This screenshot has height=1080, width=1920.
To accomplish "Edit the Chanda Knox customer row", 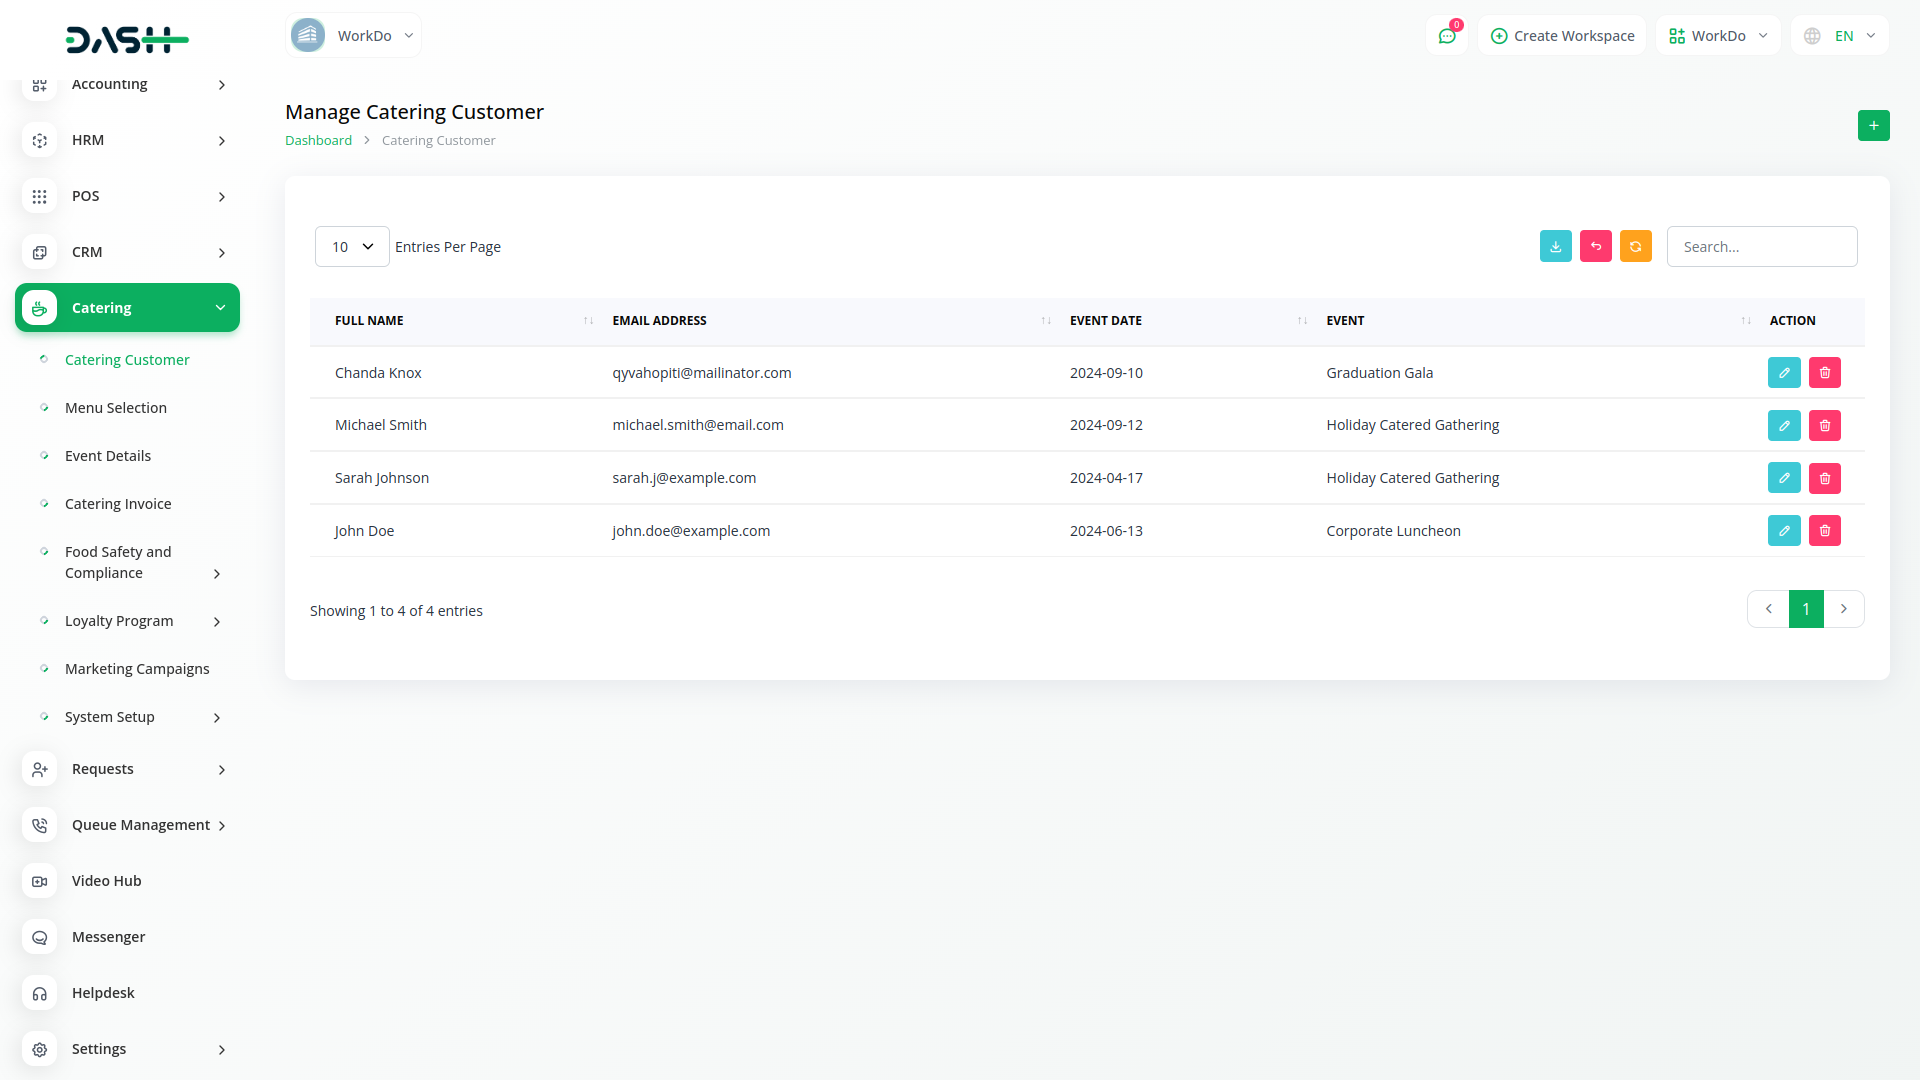I will (x=1783, y=373).
